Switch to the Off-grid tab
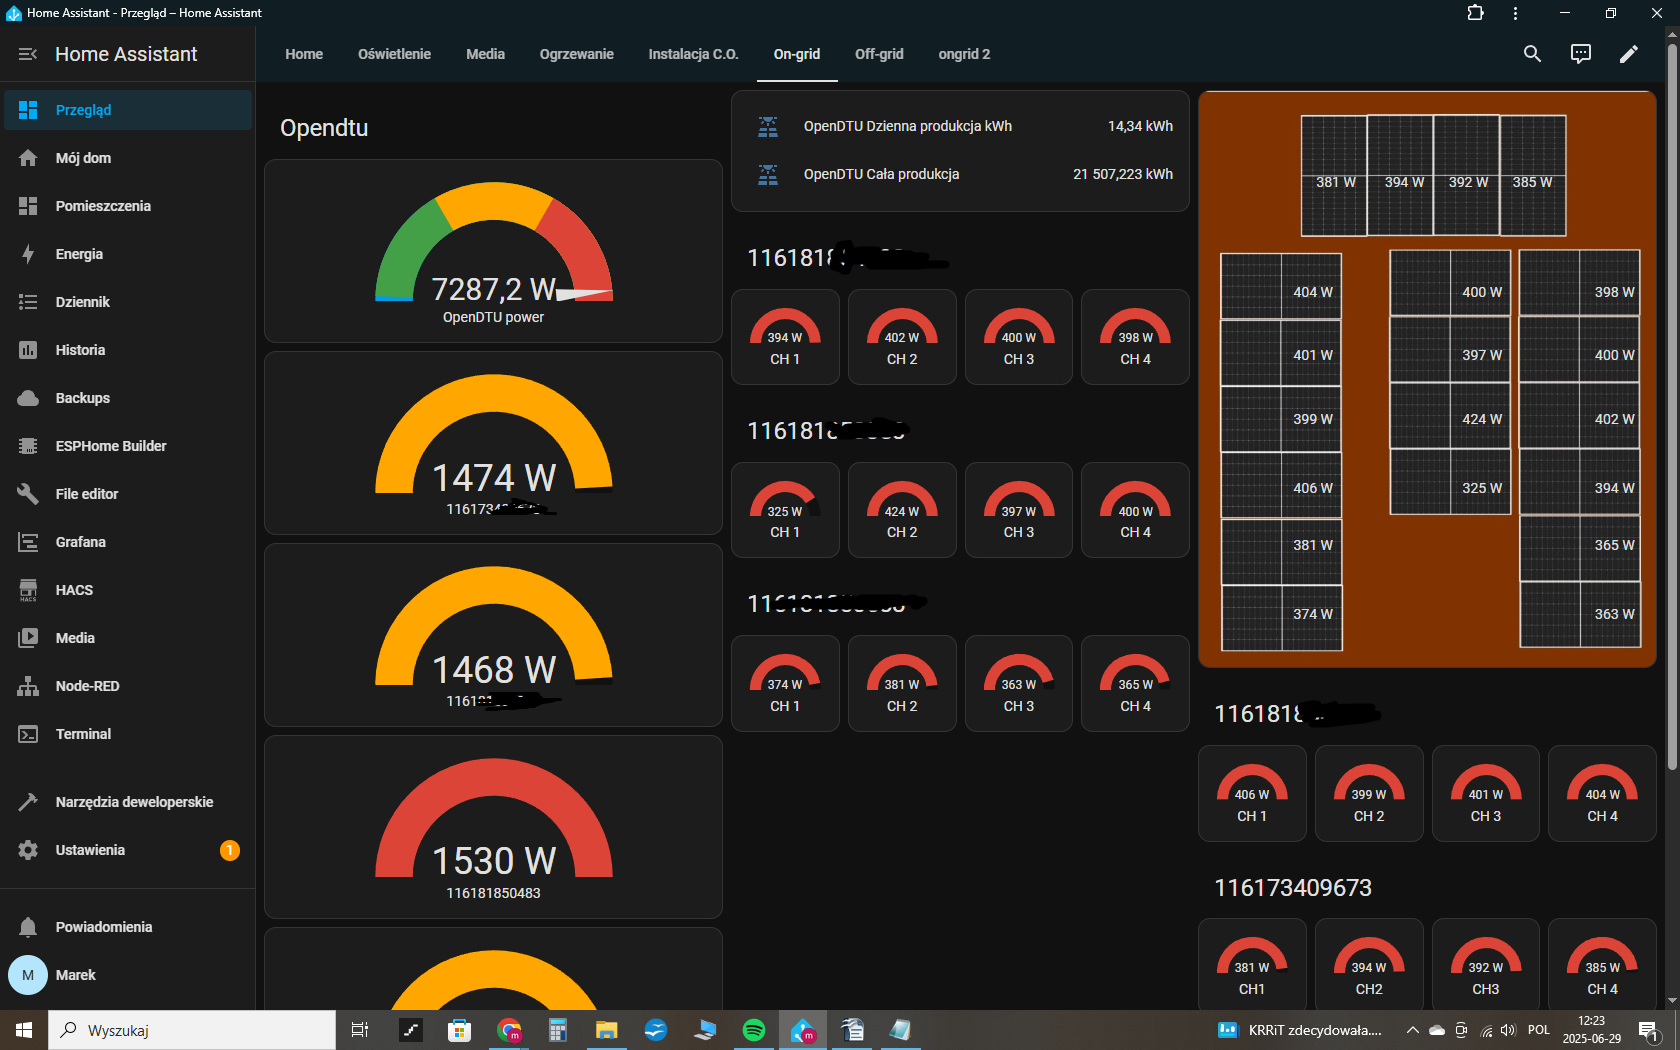The height and width of the screenshot is (1050, 1680). click(x=879, y=54)
